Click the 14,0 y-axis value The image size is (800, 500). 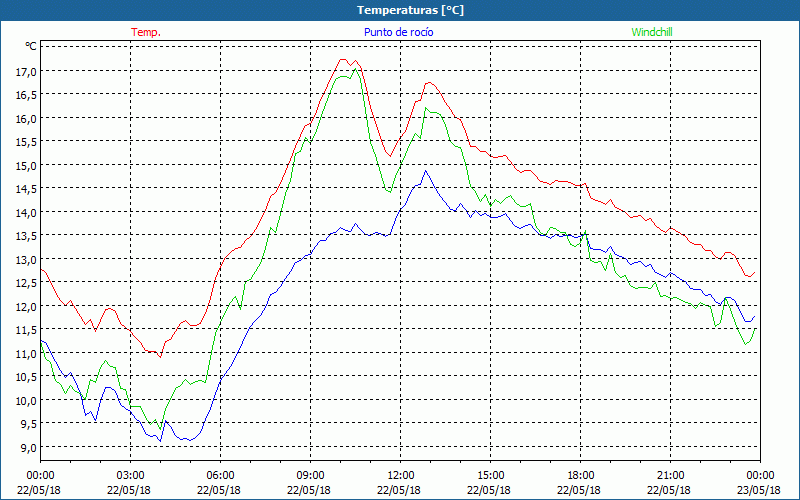27,212
